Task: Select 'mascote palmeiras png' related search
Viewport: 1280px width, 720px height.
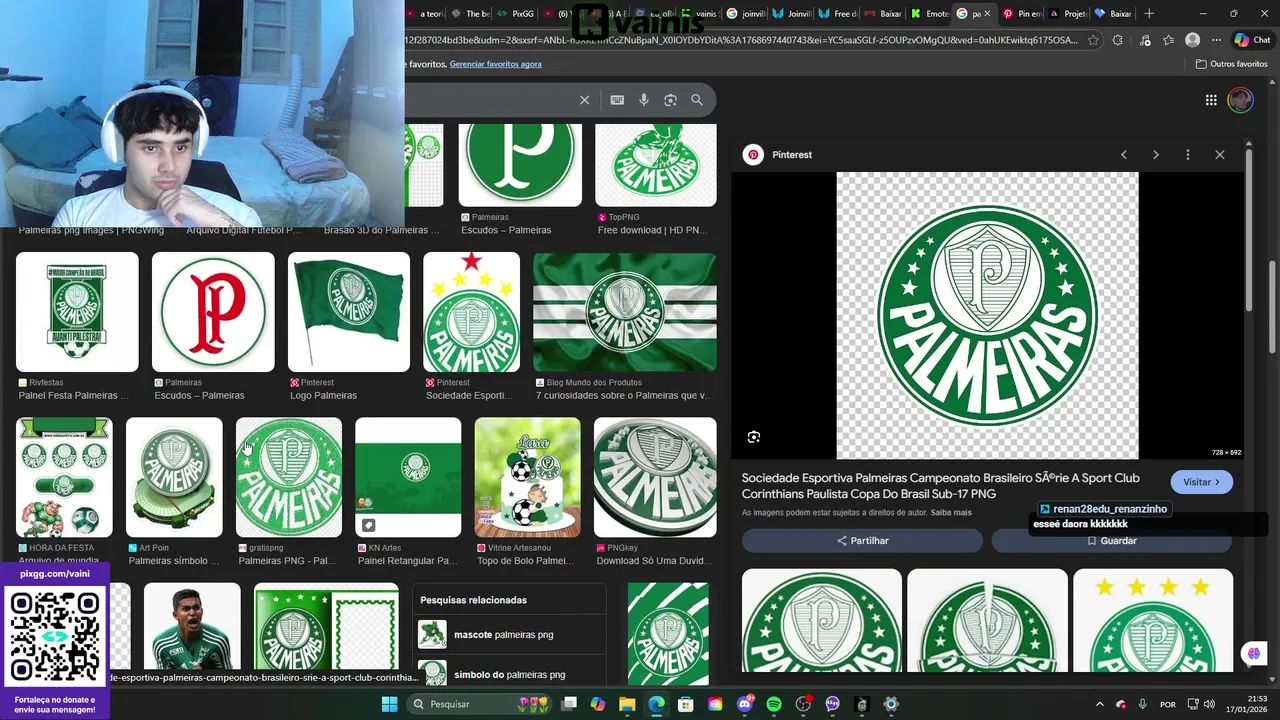Action: click(x=509, y=635)
